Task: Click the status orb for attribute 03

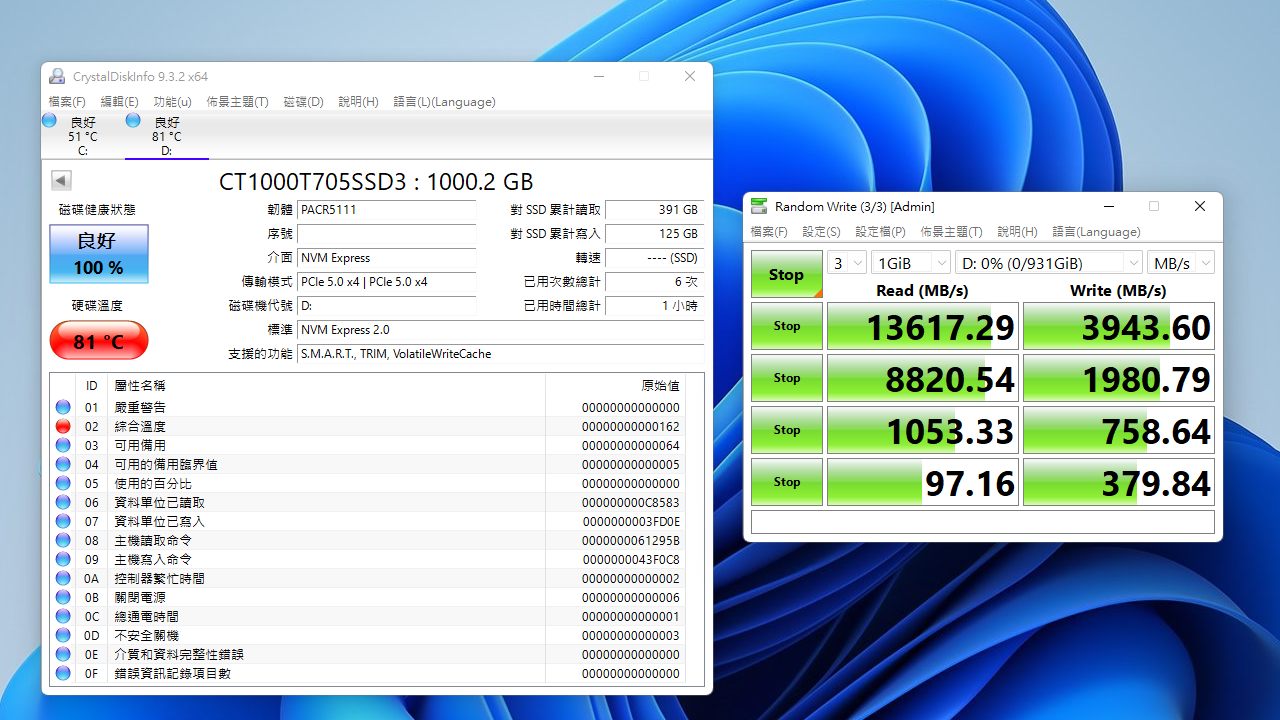Action: coord(63,445)
